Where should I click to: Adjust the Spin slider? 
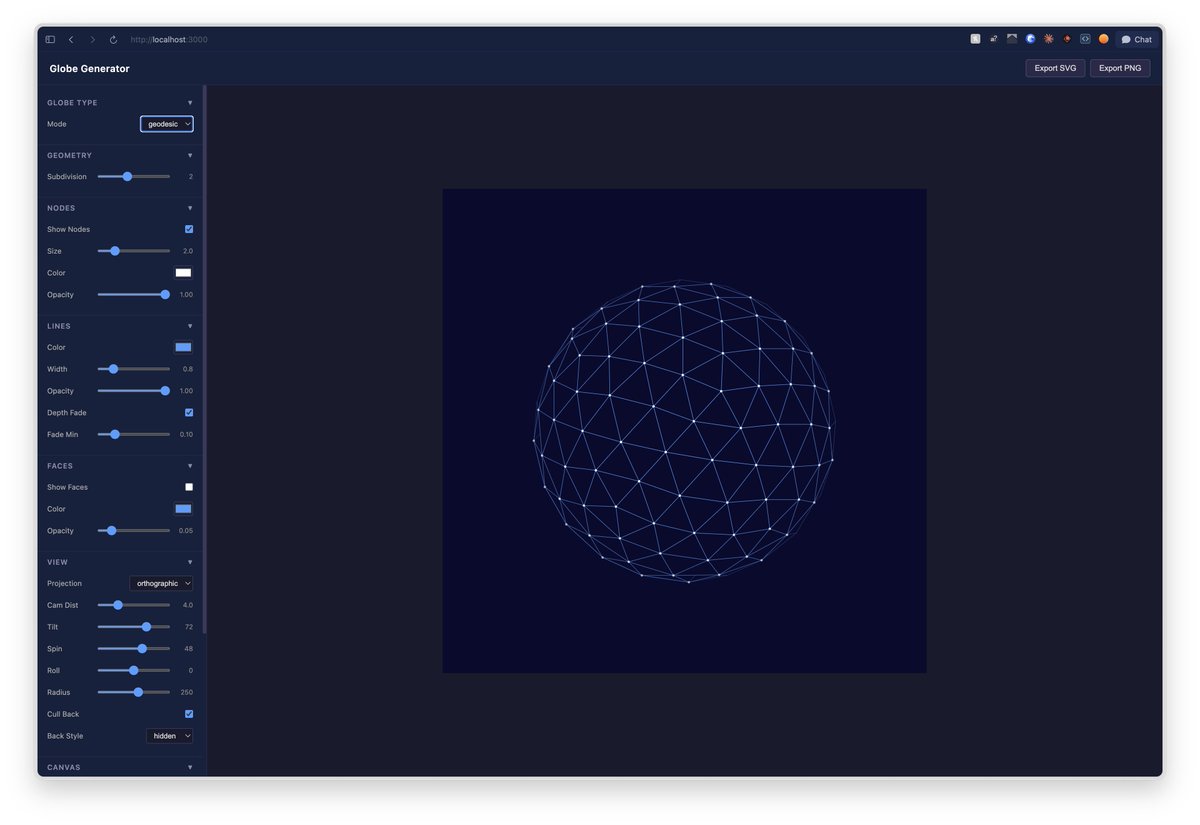133,649
